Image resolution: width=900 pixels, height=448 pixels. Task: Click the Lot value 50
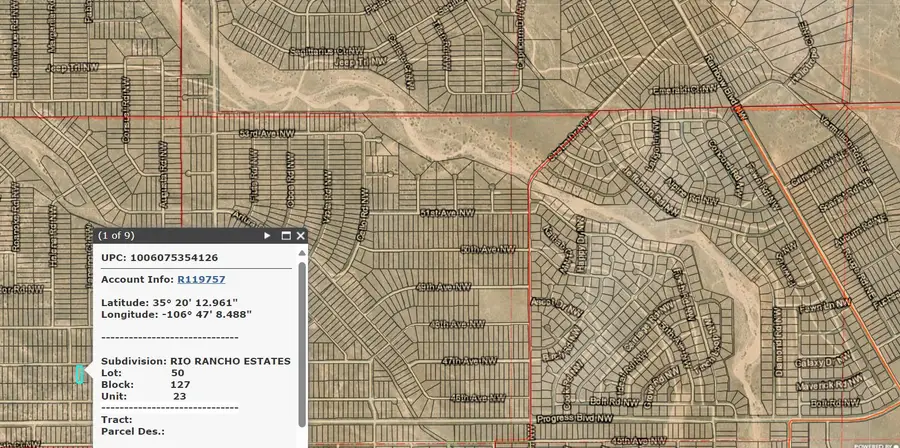point(177,373)
